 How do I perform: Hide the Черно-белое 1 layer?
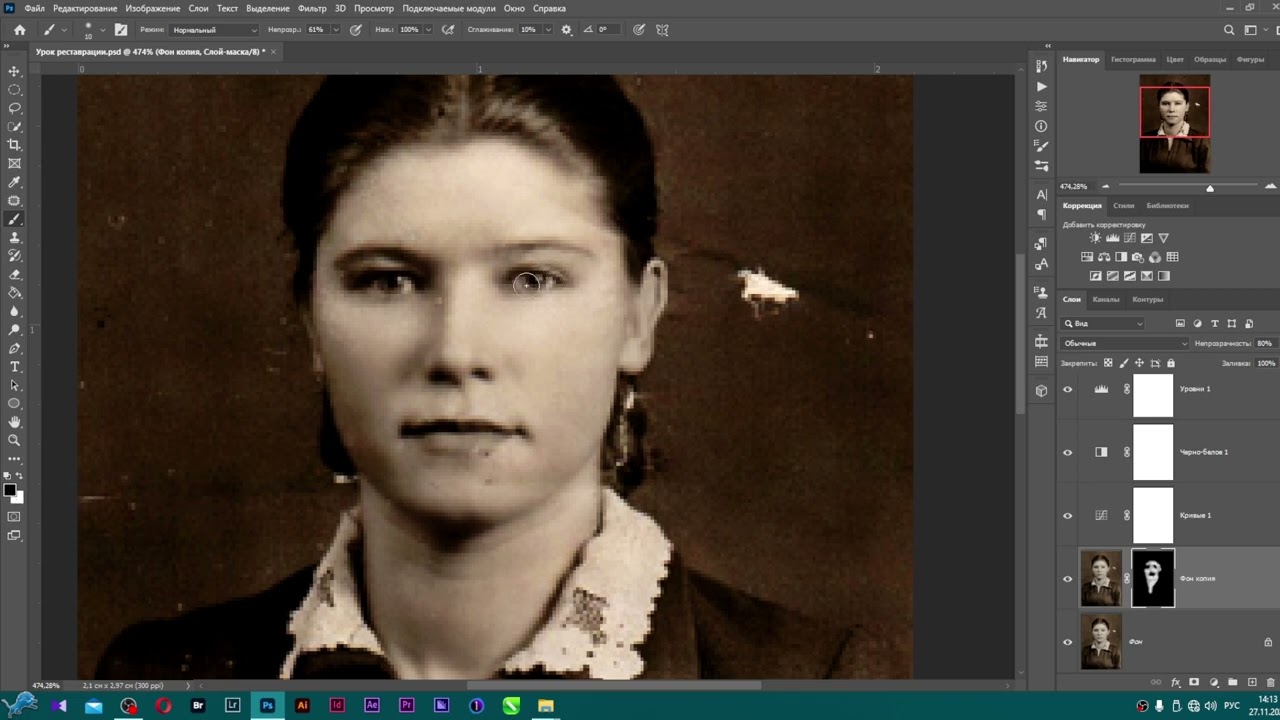[x=1067, y=452]
